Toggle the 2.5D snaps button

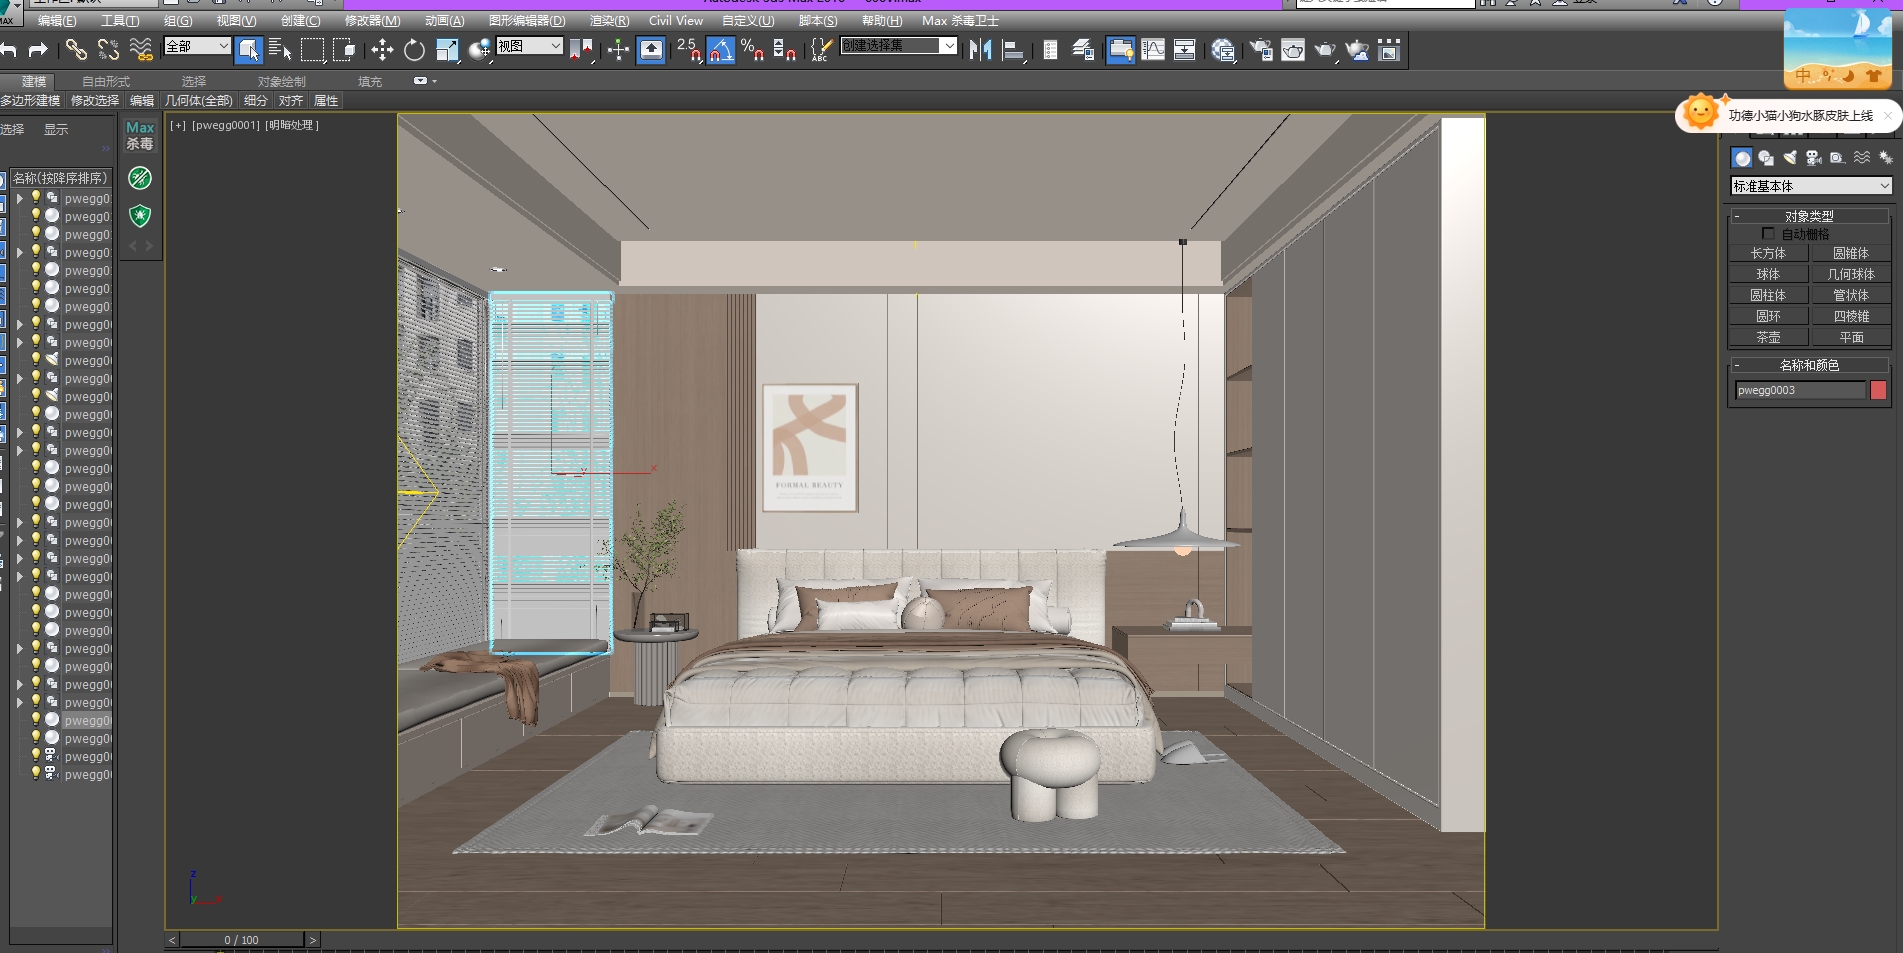[688, 50]
